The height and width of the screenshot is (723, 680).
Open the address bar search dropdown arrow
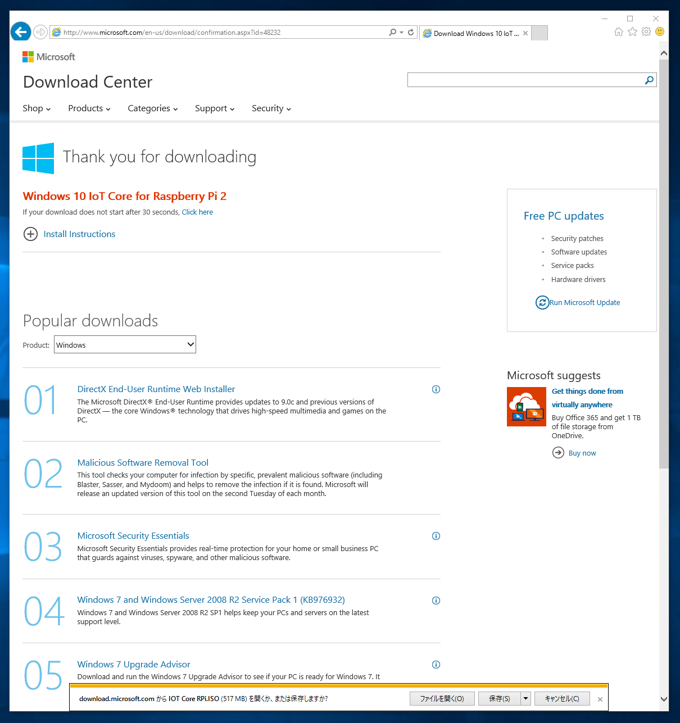point(401,32)
